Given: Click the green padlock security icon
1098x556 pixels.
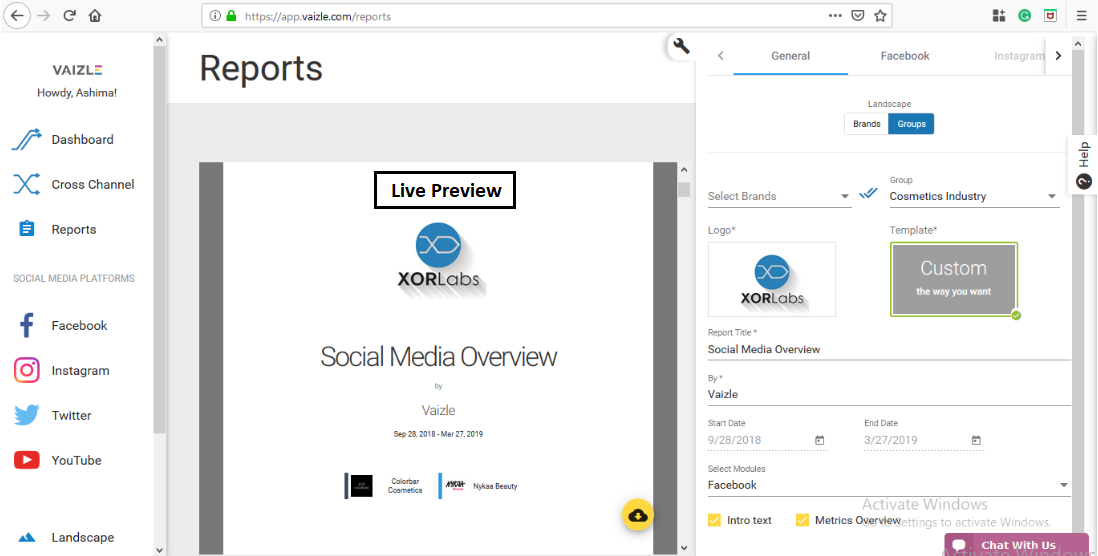Looking at the screenshot, I should [231, 15].
